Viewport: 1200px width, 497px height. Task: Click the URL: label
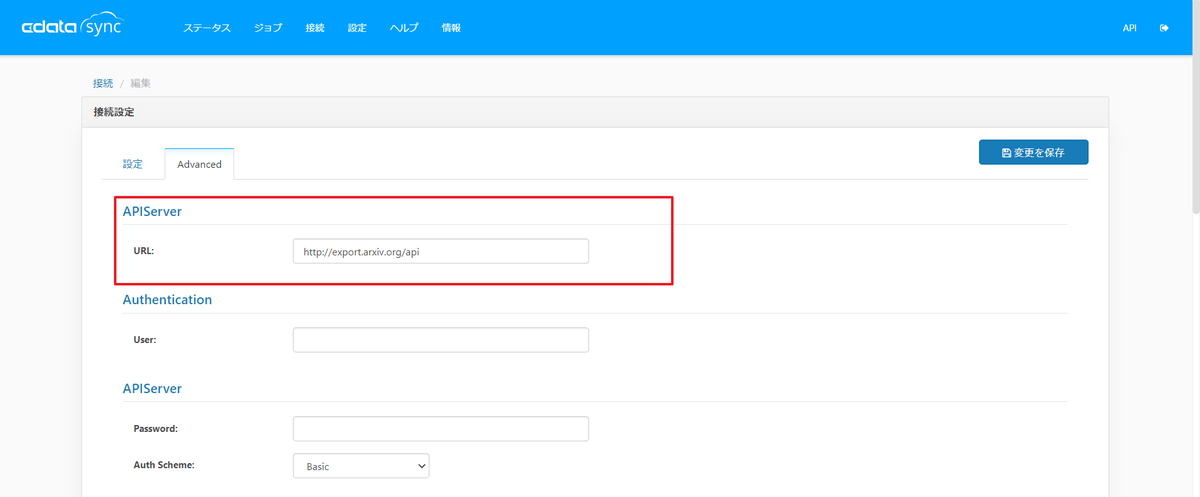(143, 250)
